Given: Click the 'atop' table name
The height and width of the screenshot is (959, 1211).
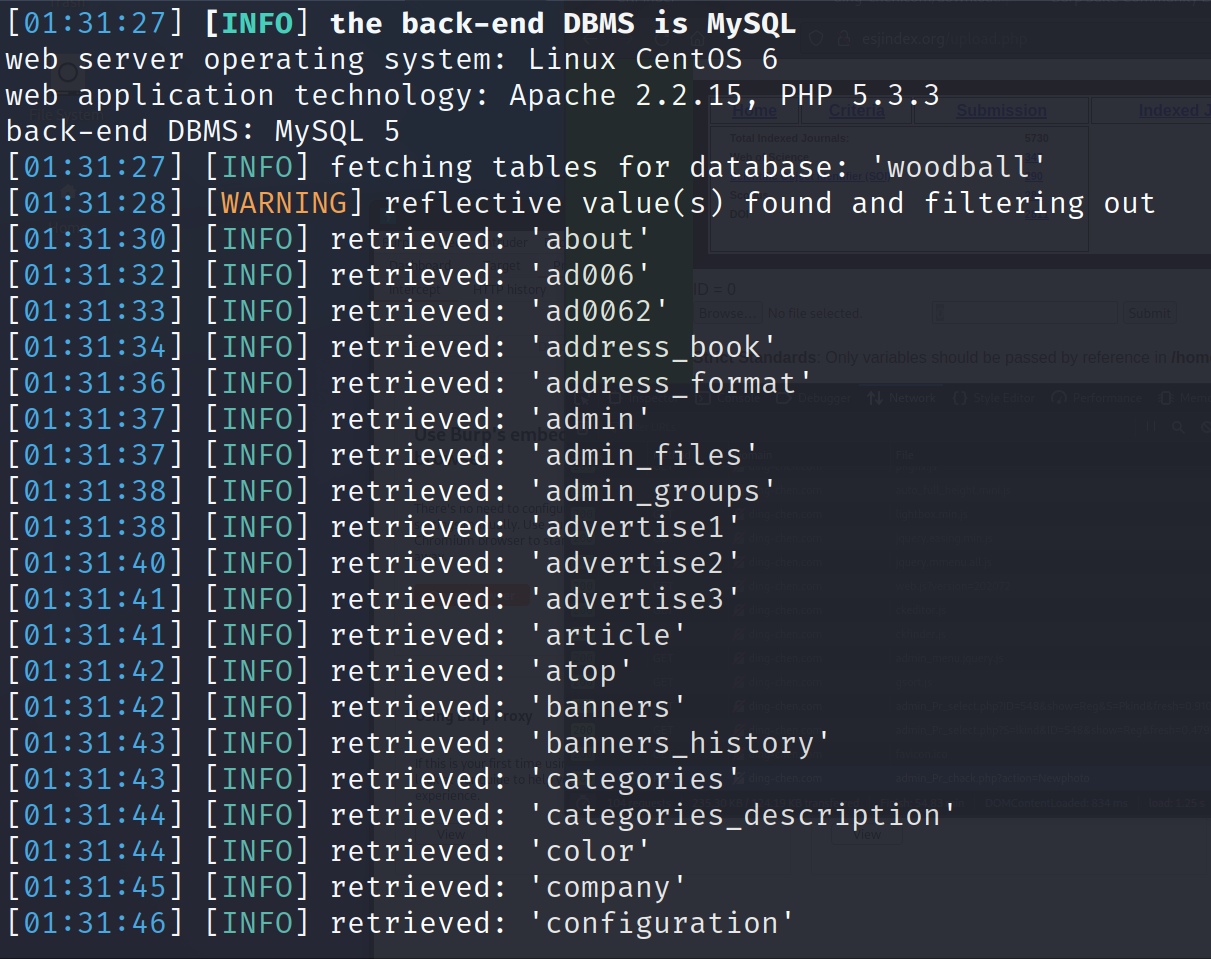Looking at the screenshot, I should click(x=581, y=671).
